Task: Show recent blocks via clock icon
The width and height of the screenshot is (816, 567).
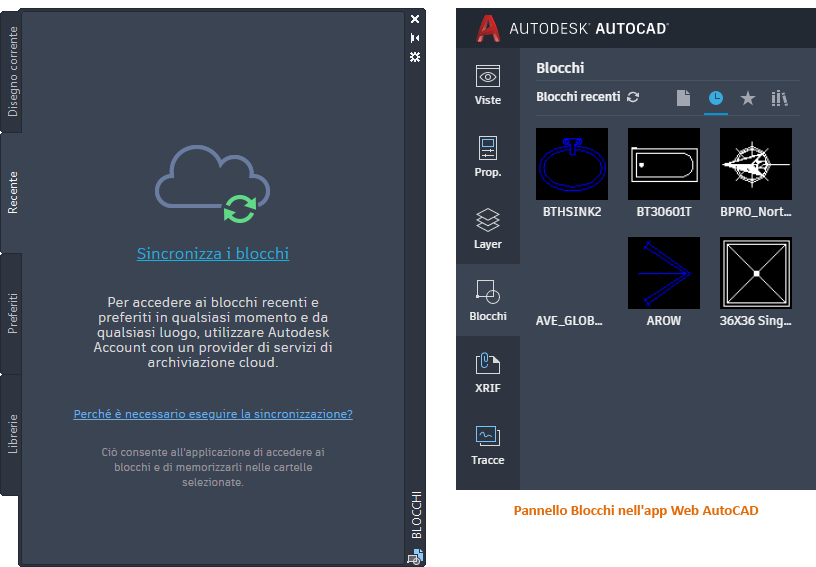Action: click(716, 98)
